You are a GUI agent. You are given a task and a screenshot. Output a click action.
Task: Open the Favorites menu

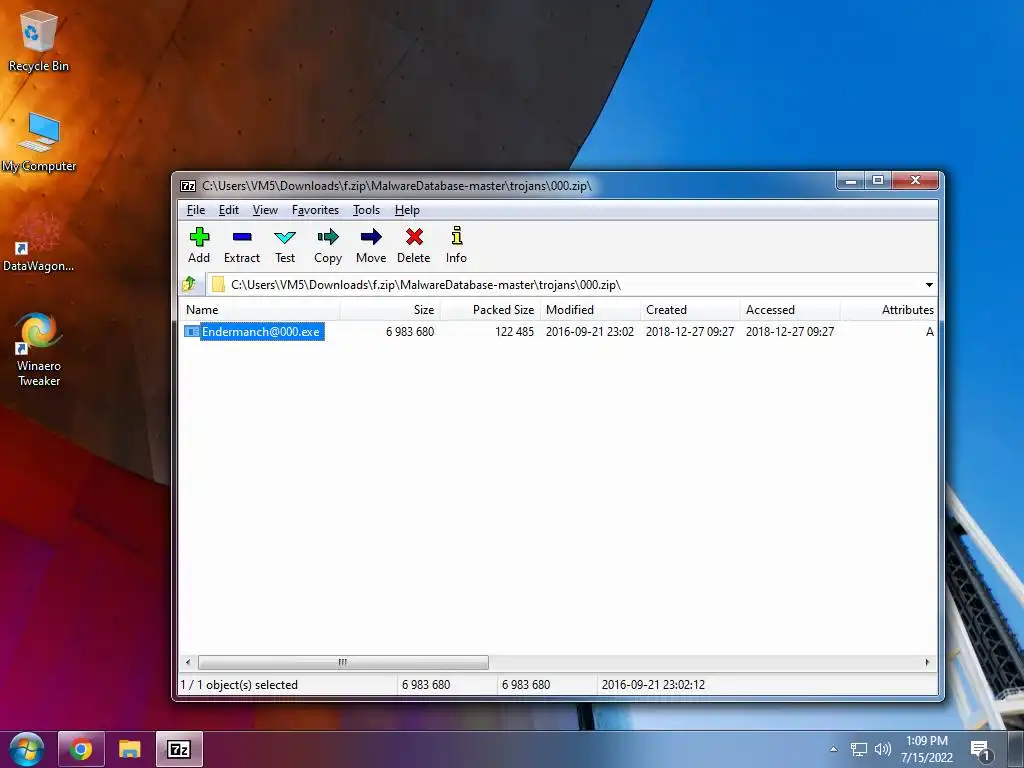(x=315, y=210)
